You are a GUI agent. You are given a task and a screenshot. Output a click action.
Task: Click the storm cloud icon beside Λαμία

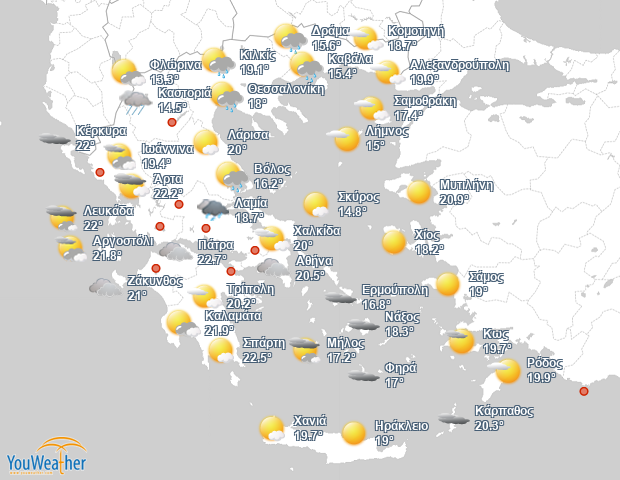point(213,210)
